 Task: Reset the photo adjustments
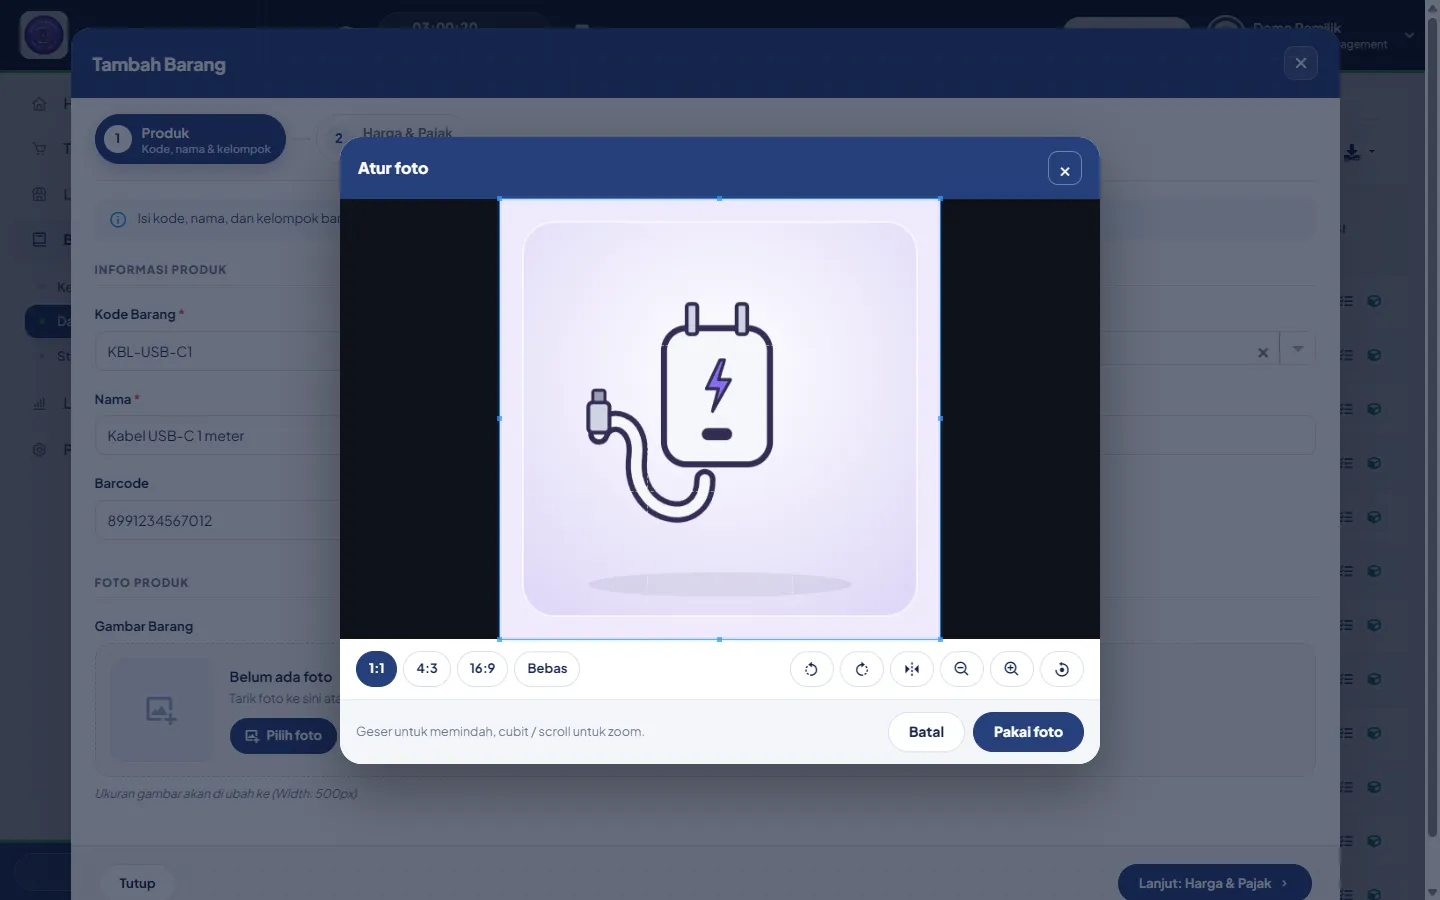click(1062, 669)
